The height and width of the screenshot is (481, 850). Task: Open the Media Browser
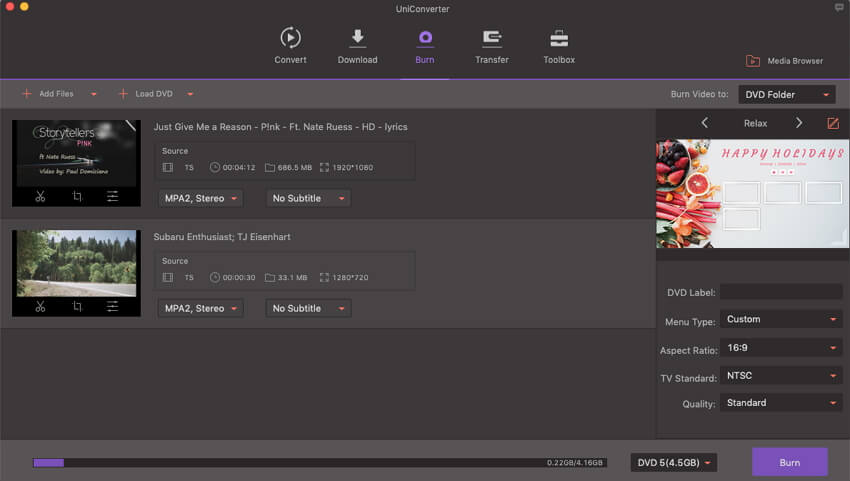785,61
